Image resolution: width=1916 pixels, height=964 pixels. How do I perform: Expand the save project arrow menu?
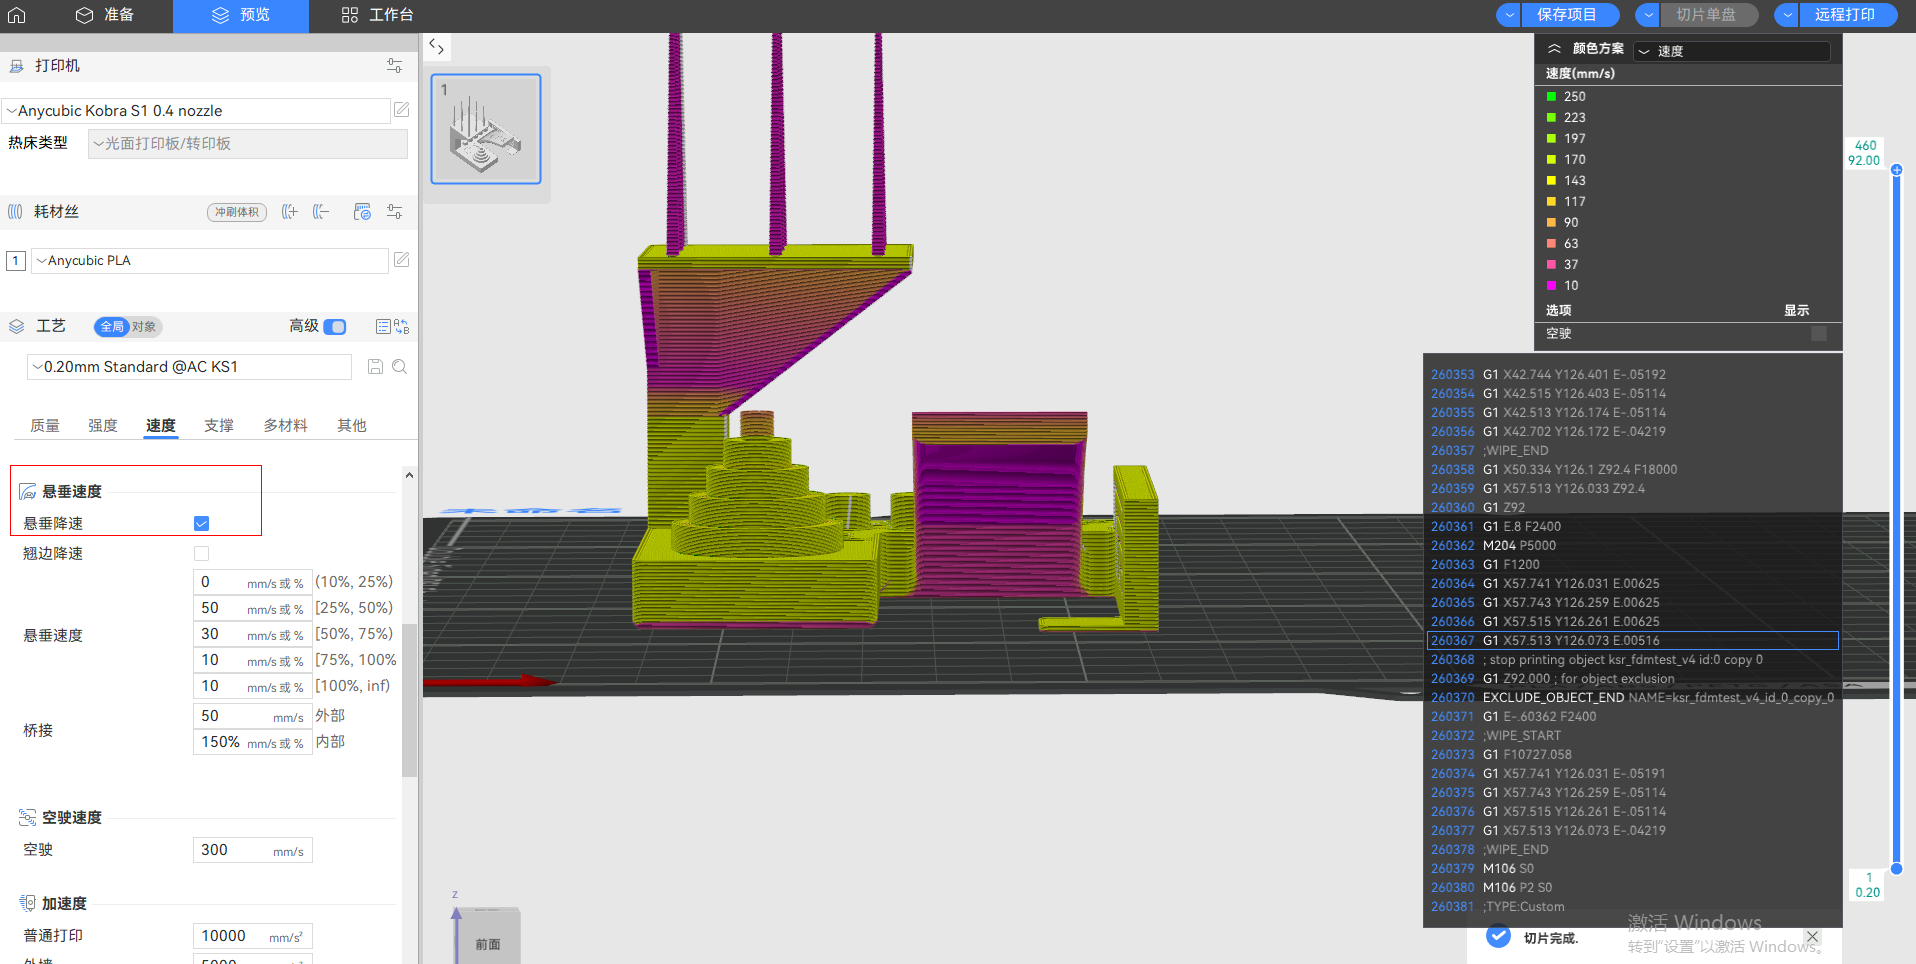tap(1510, 15)
